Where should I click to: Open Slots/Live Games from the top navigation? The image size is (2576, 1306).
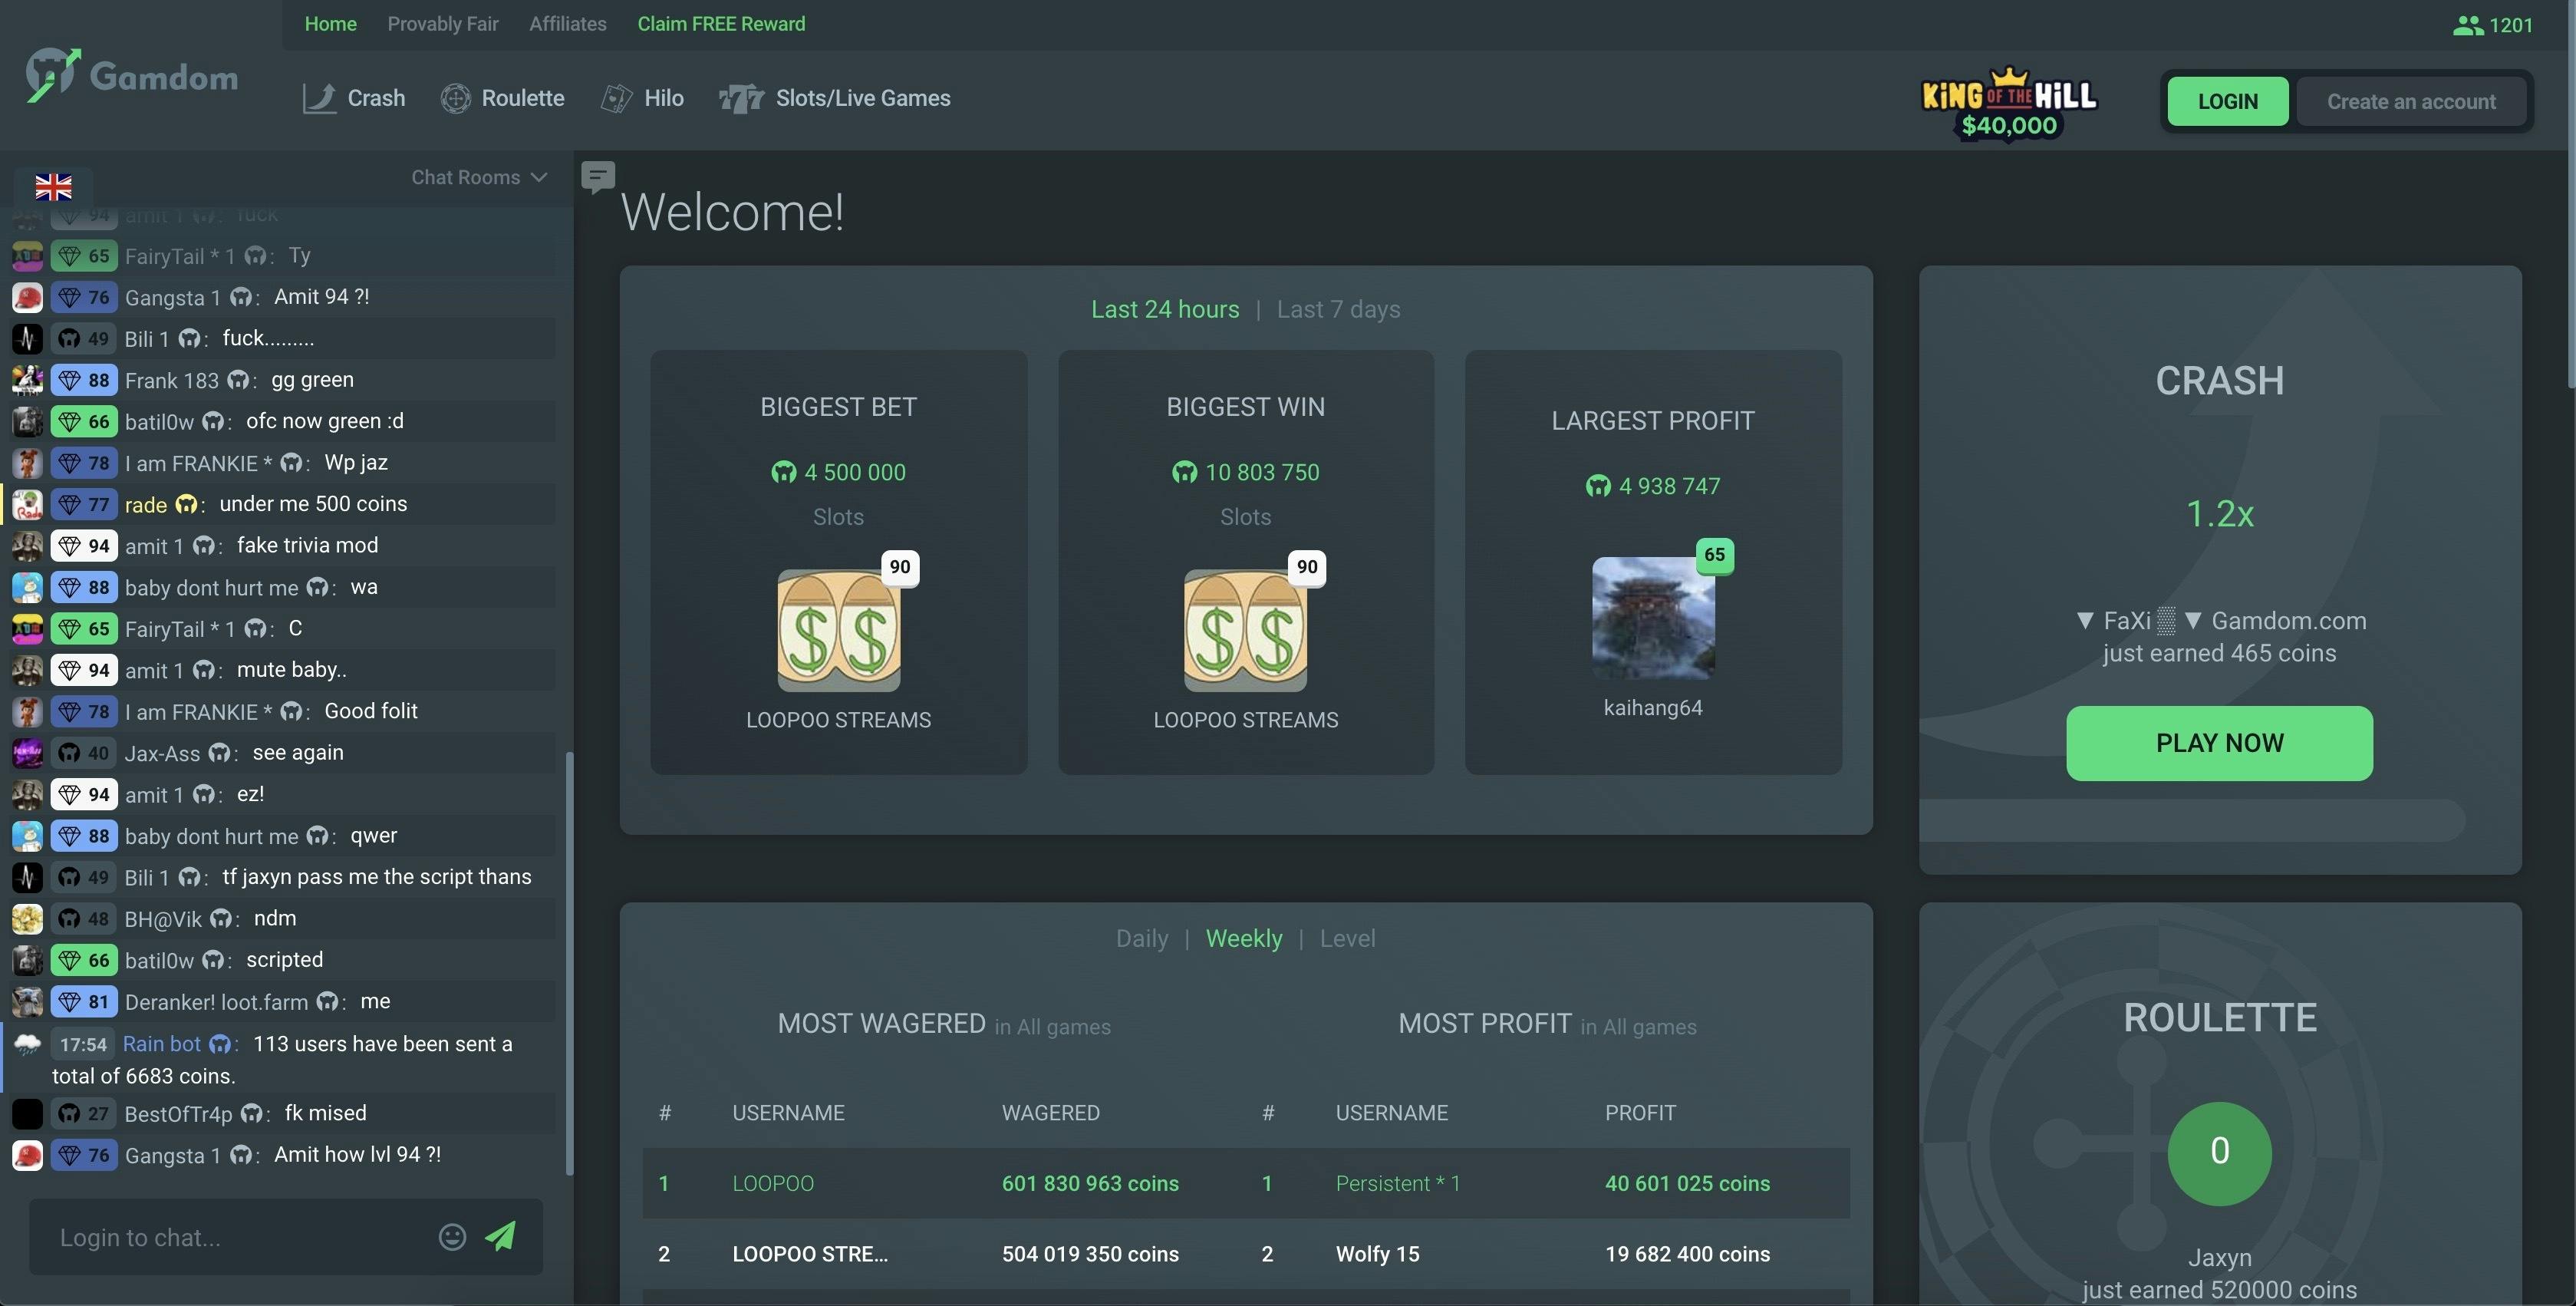coord(835,98)
